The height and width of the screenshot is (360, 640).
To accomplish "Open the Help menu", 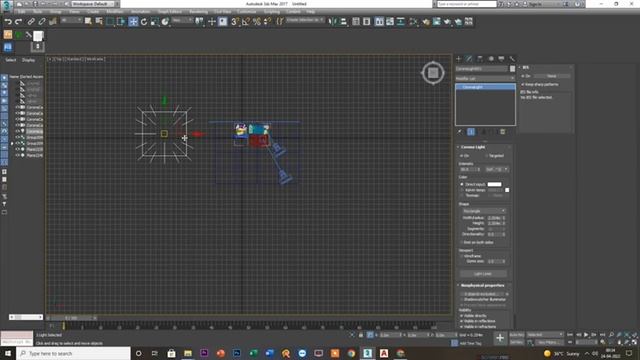I will pos(311,11).
